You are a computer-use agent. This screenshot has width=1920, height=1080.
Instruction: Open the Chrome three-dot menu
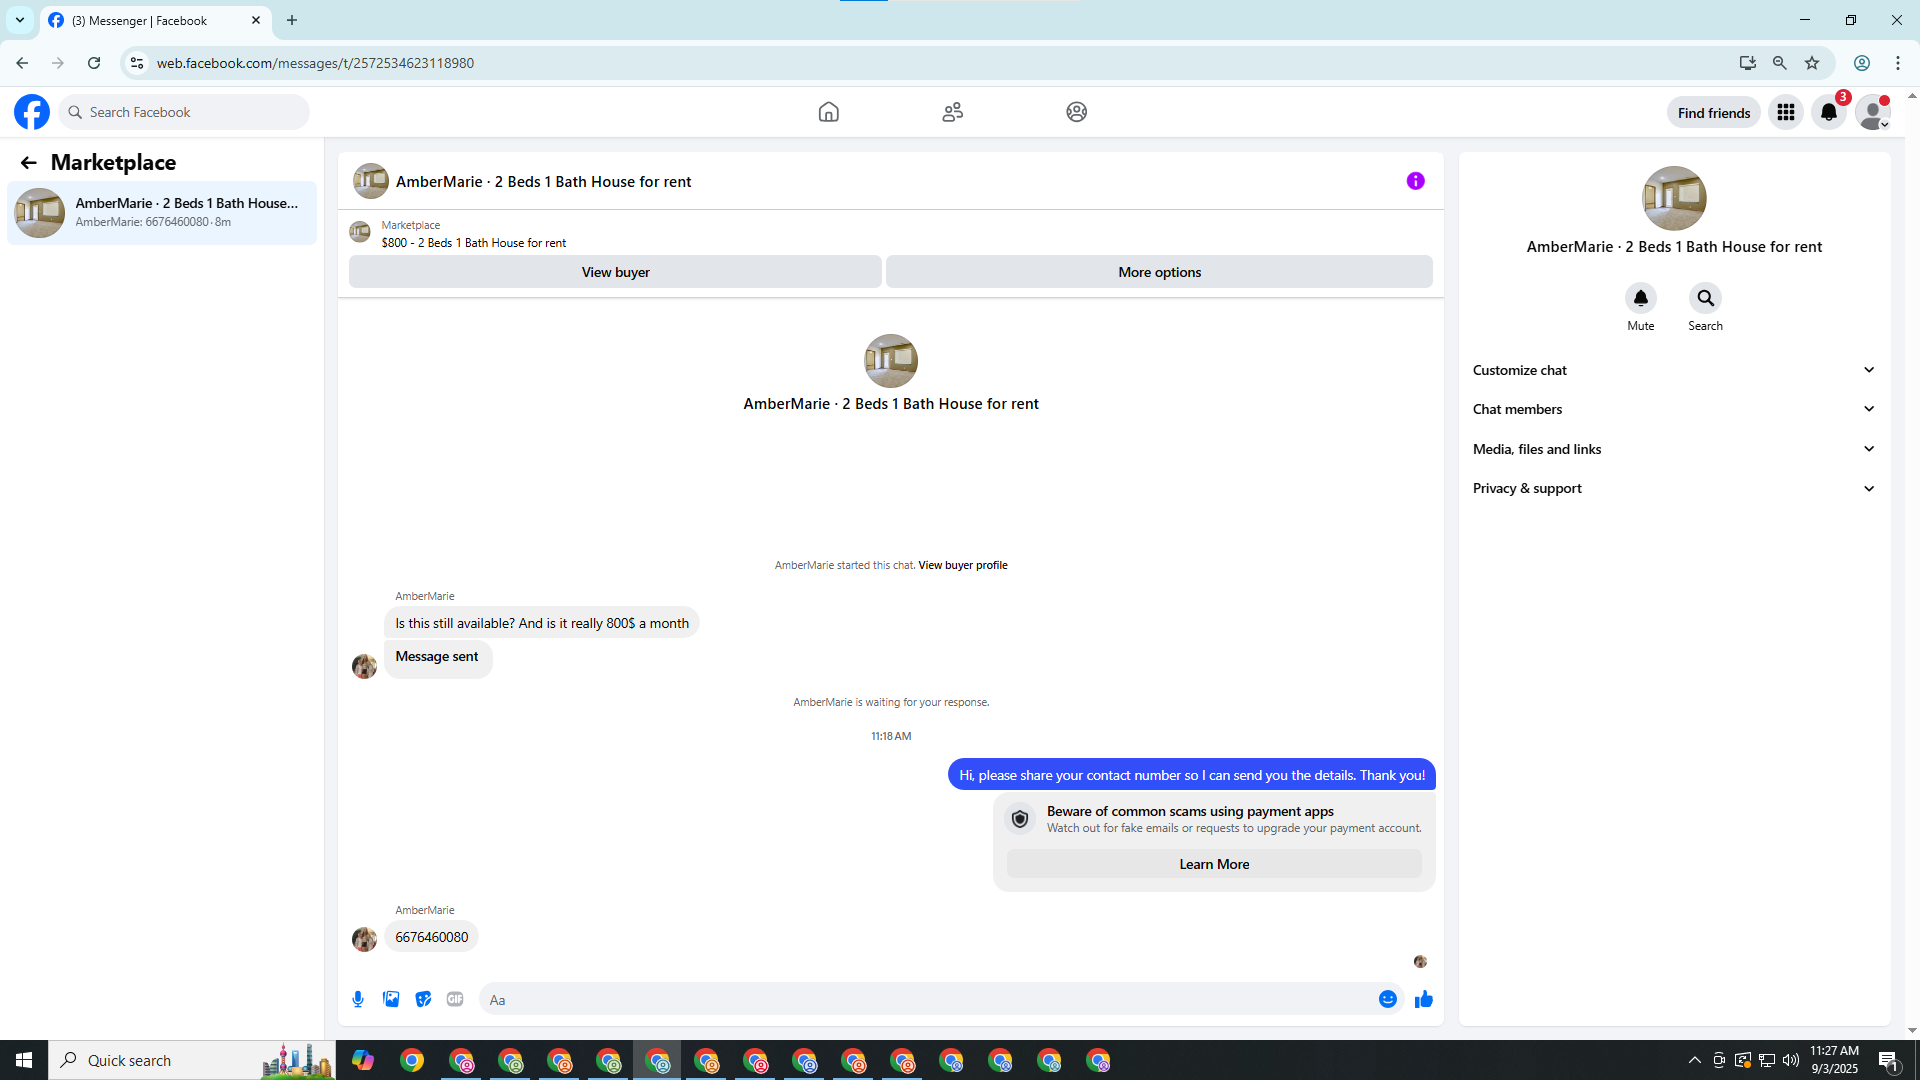[1898, 63]
